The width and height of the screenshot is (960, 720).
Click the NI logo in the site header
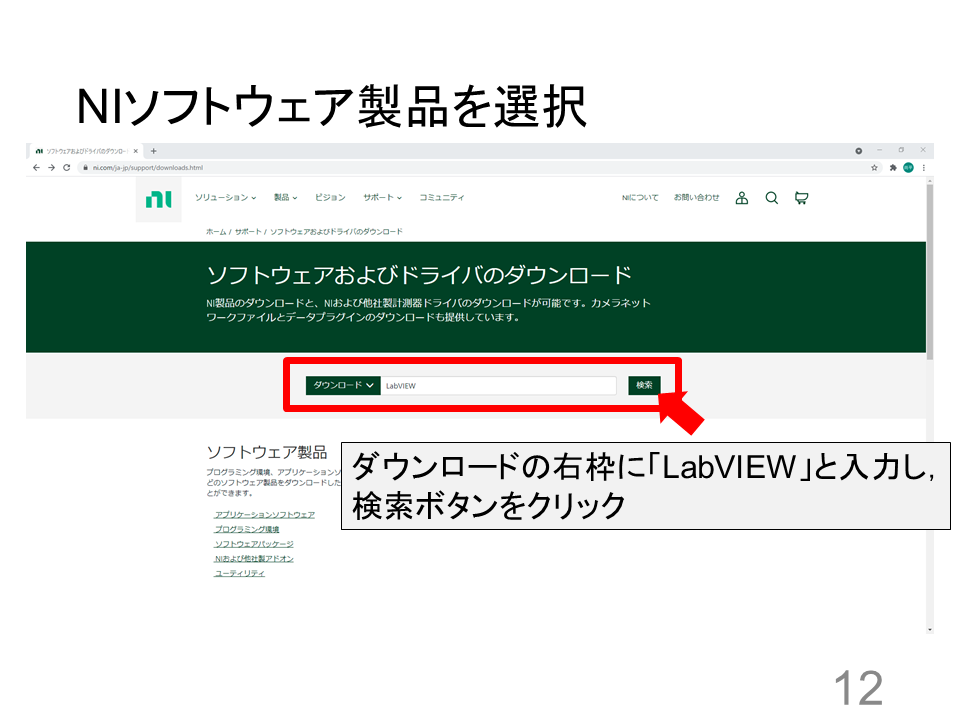click(x=159, y=199)
